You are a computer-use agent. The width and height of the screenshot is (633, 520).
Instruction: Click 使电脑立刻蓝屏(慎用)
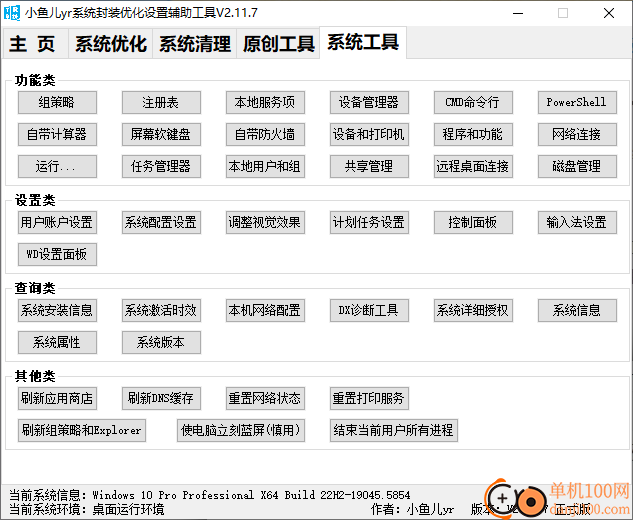pos(241,430)
